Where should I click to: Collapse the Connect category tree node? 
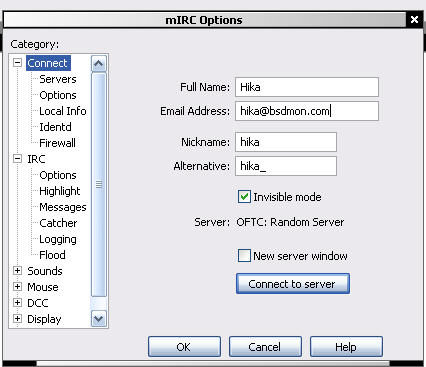(17, 63)
